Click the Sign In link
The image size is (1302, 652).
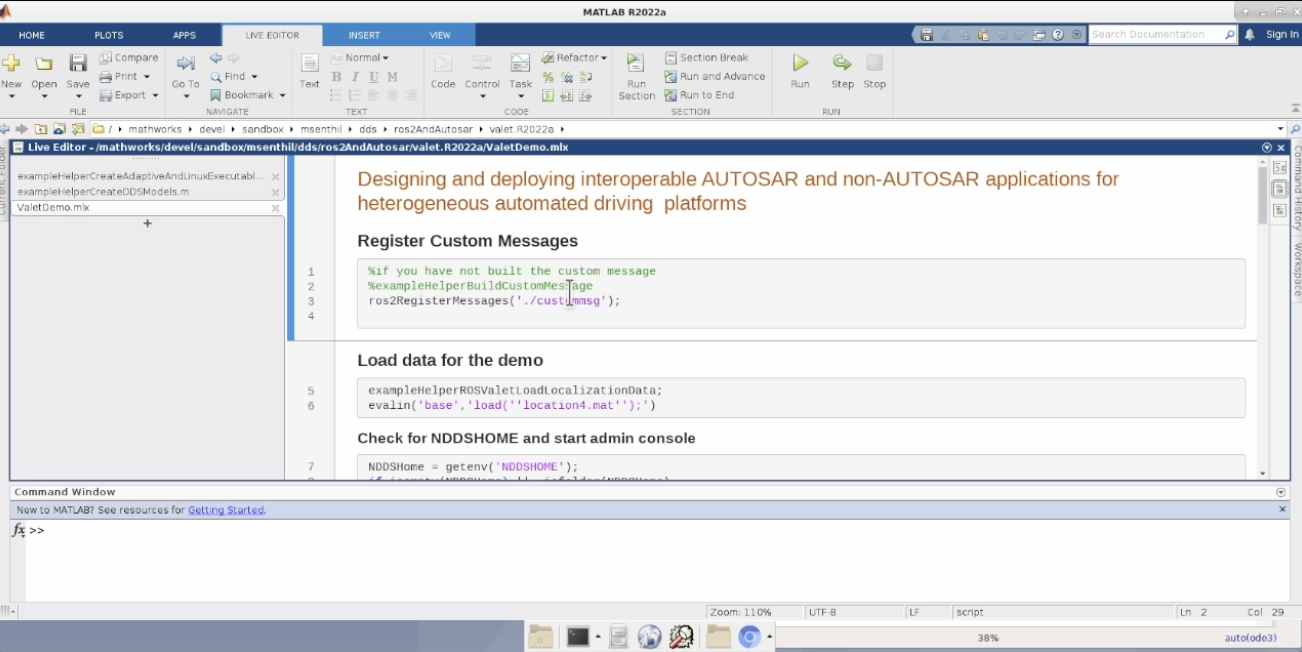point(1282,35)
